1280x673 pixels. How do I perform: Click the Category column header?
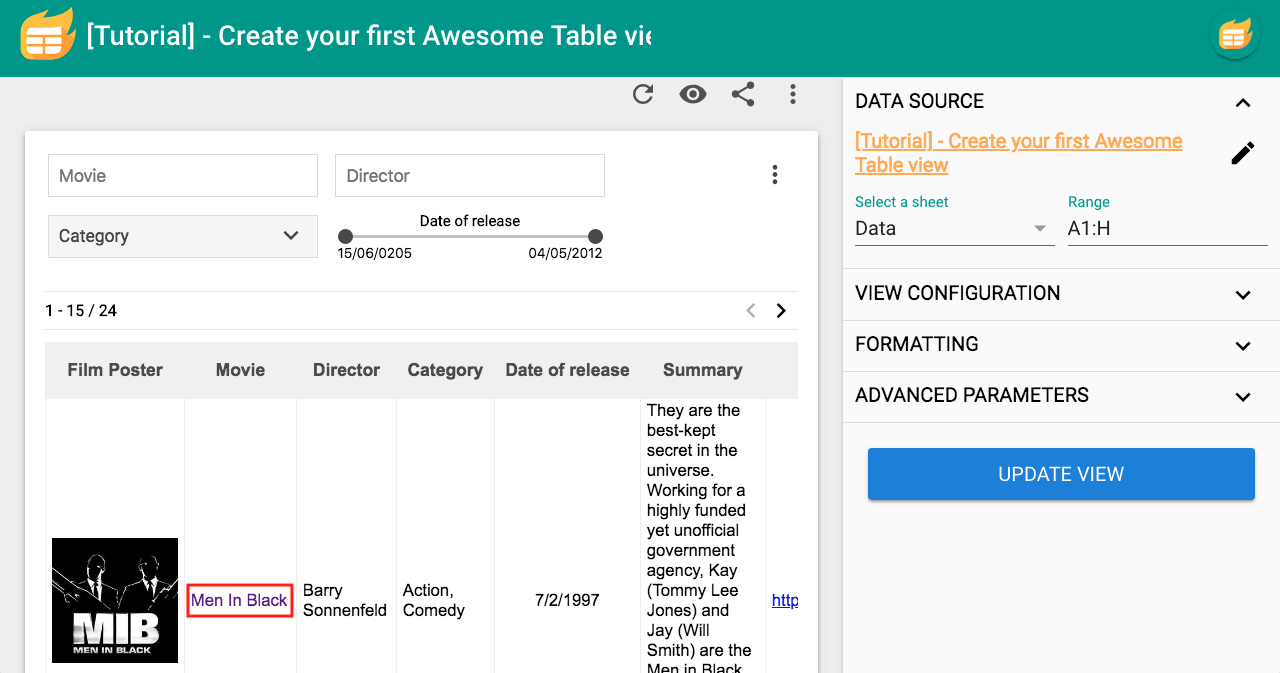click(x=445, y=370)
